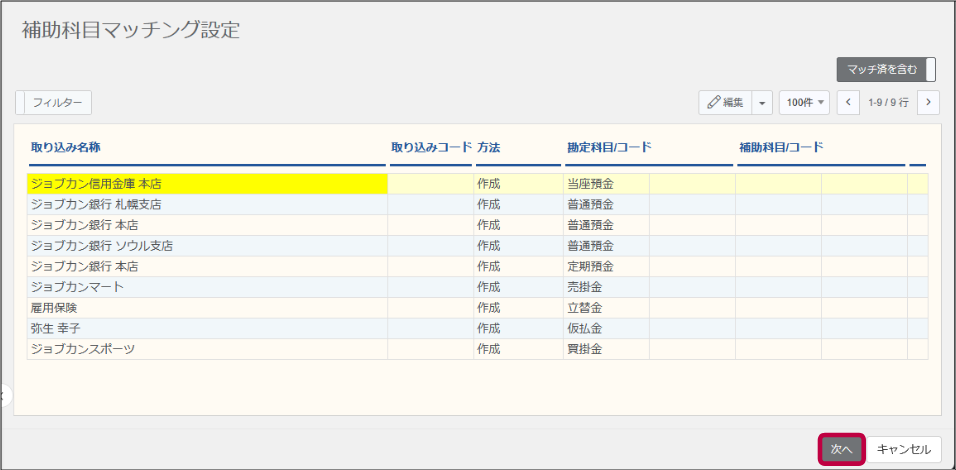Click the 当座預金 account cell

coord(606,183)
